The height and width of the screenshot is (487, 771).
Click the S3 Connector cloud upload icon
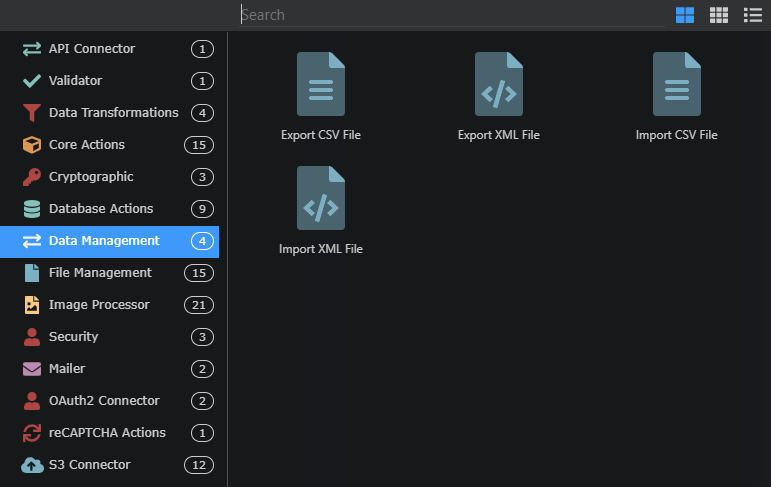click(x=32, y=465)
